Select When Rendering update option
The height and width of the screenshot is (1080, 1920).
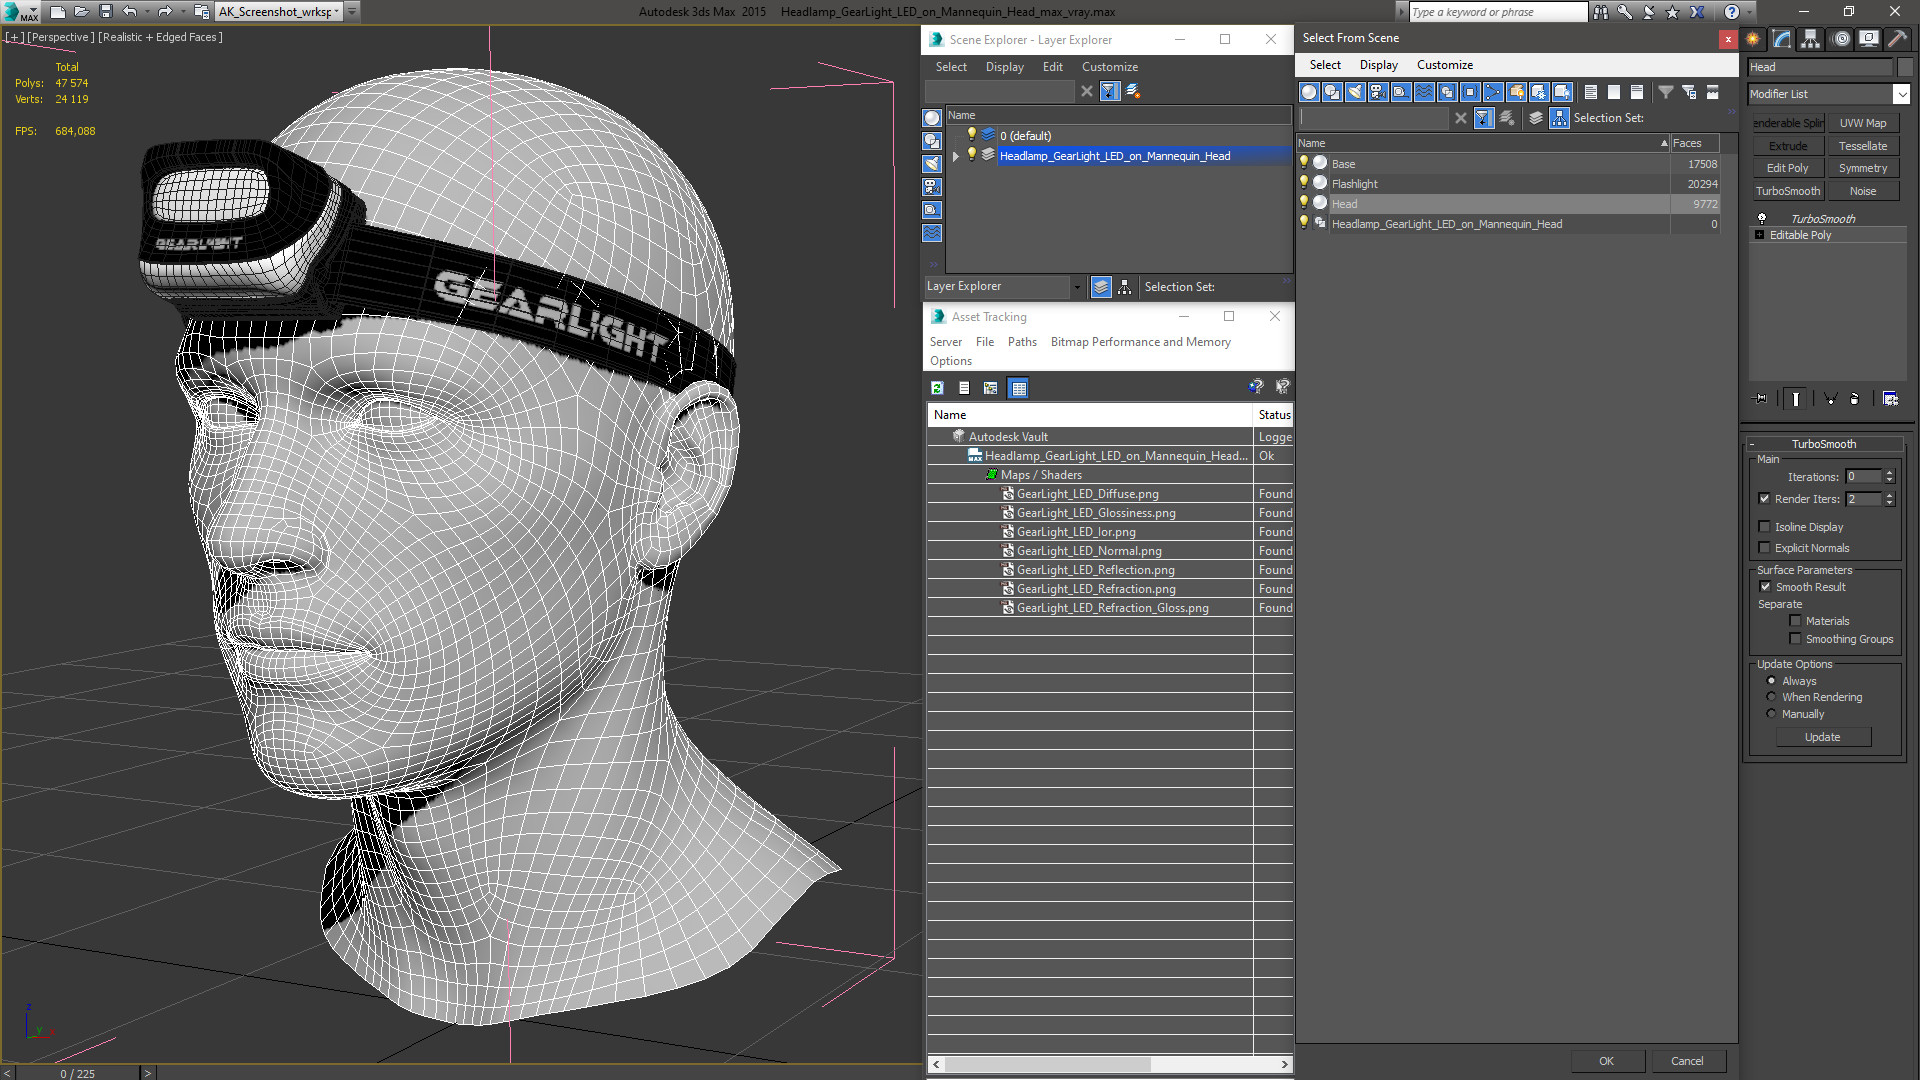(1771, 697)
